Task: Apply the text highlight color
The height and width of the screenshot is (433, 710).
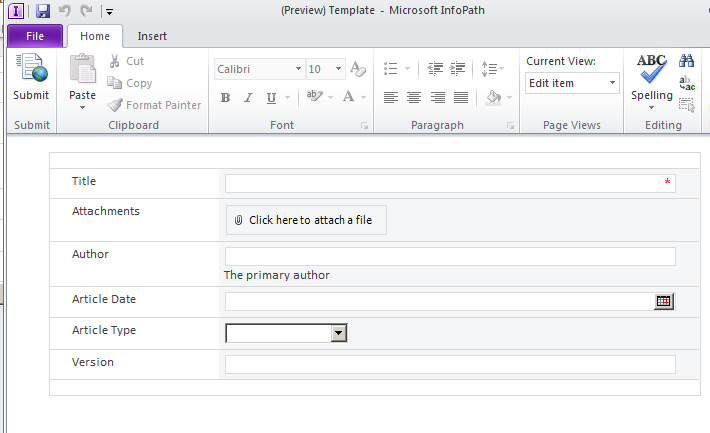Action: 314,96
